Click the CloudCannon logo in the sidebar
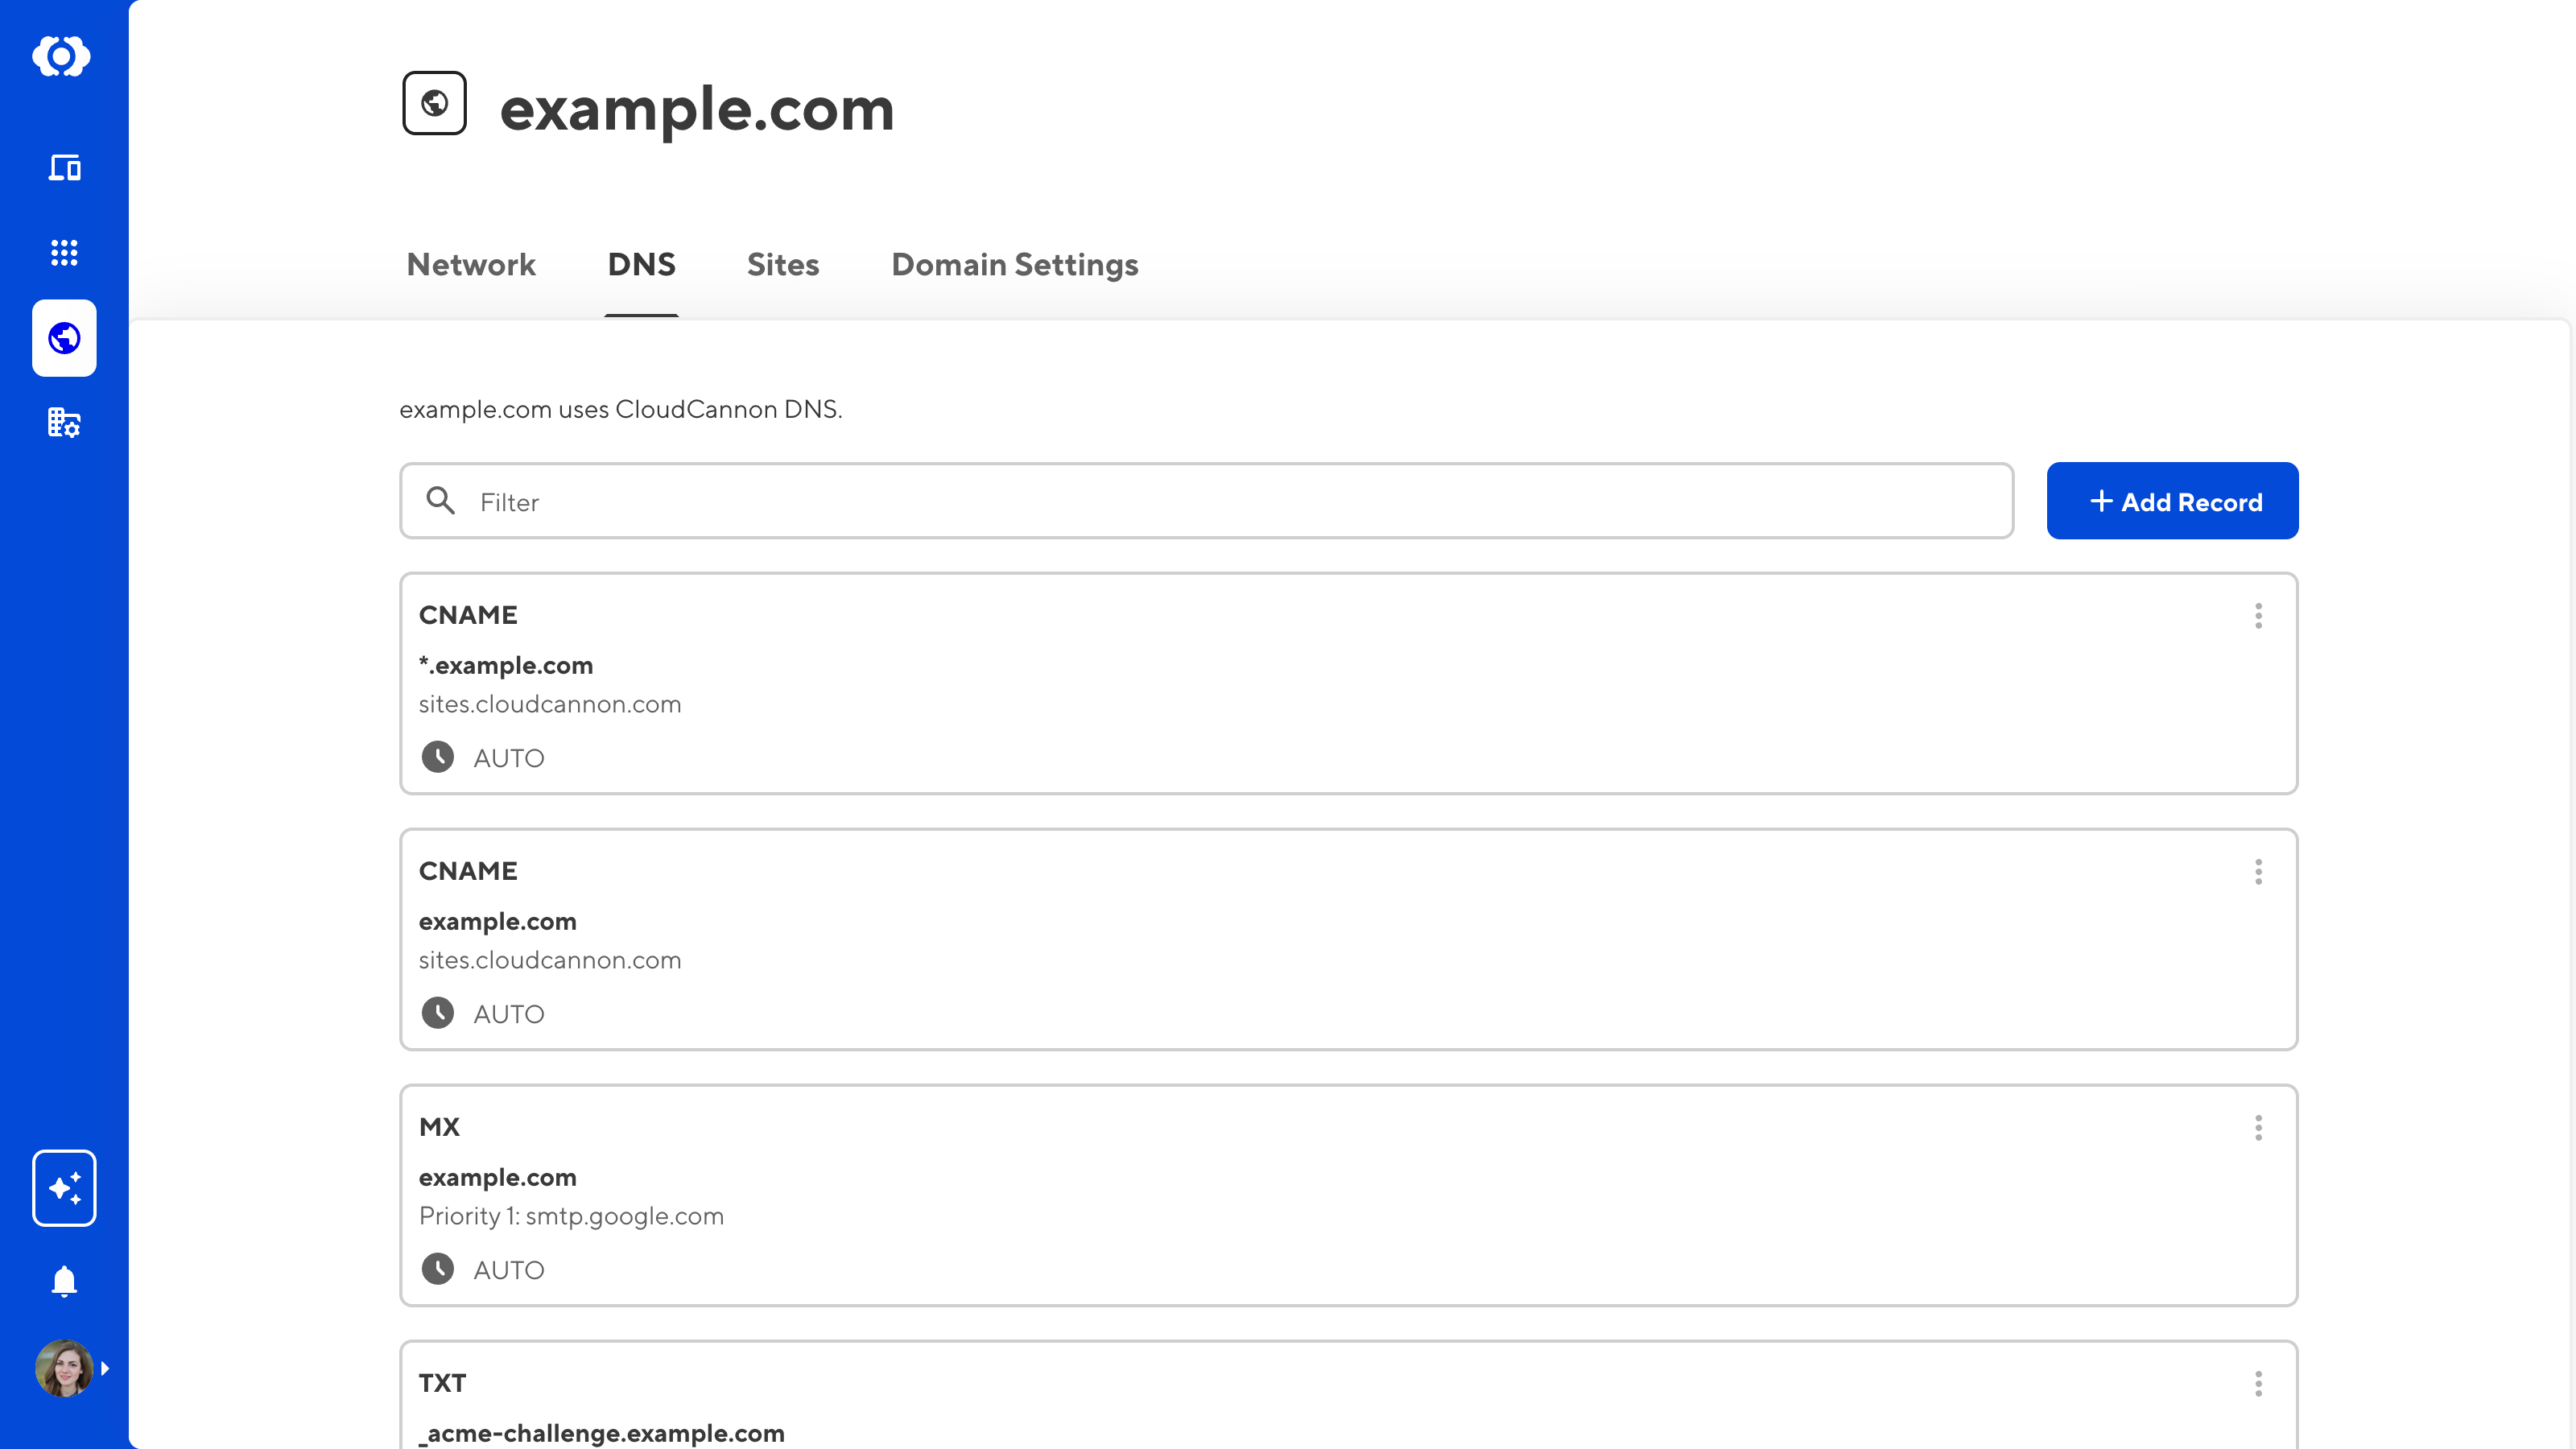The height and width of the screenshot is (1449, 2576). [x=62, y=56]
